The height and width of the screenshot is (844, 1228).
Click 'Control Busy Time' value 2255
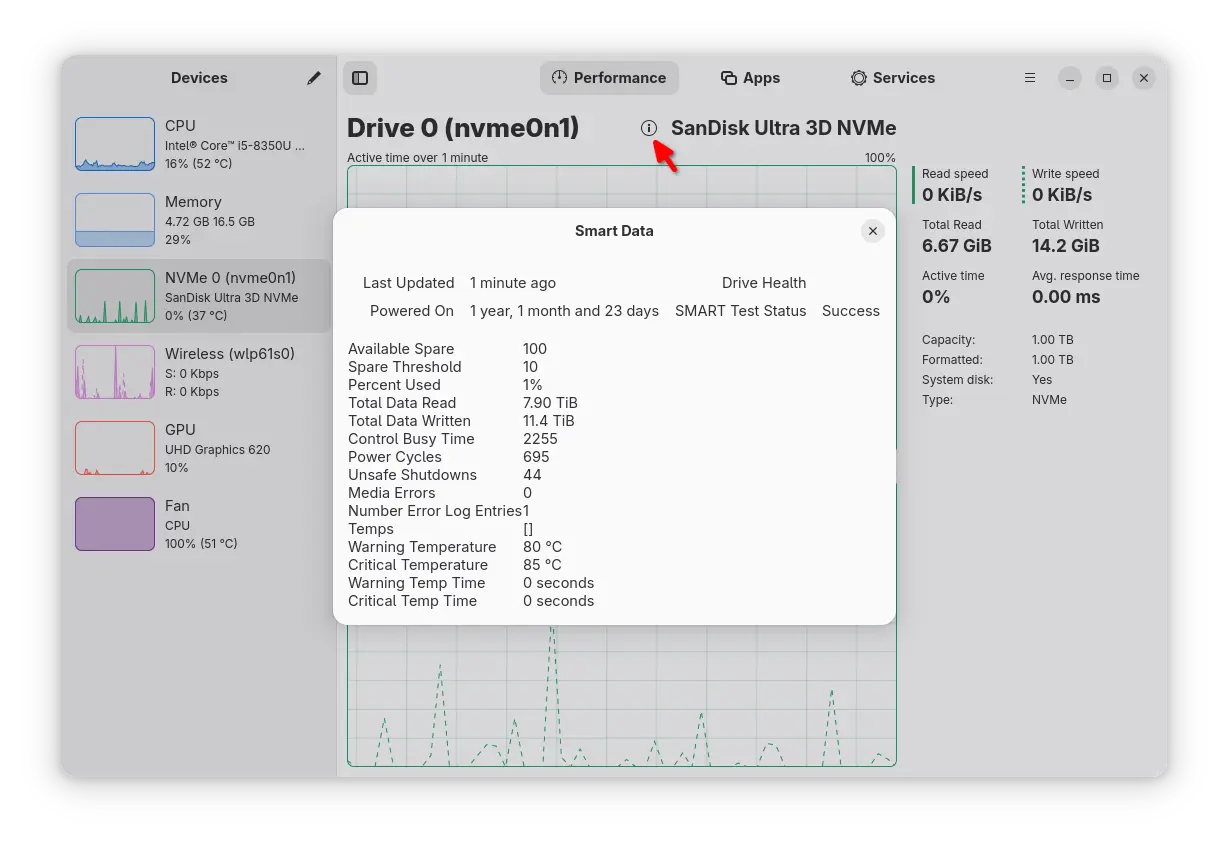click(x=540, y=439)
